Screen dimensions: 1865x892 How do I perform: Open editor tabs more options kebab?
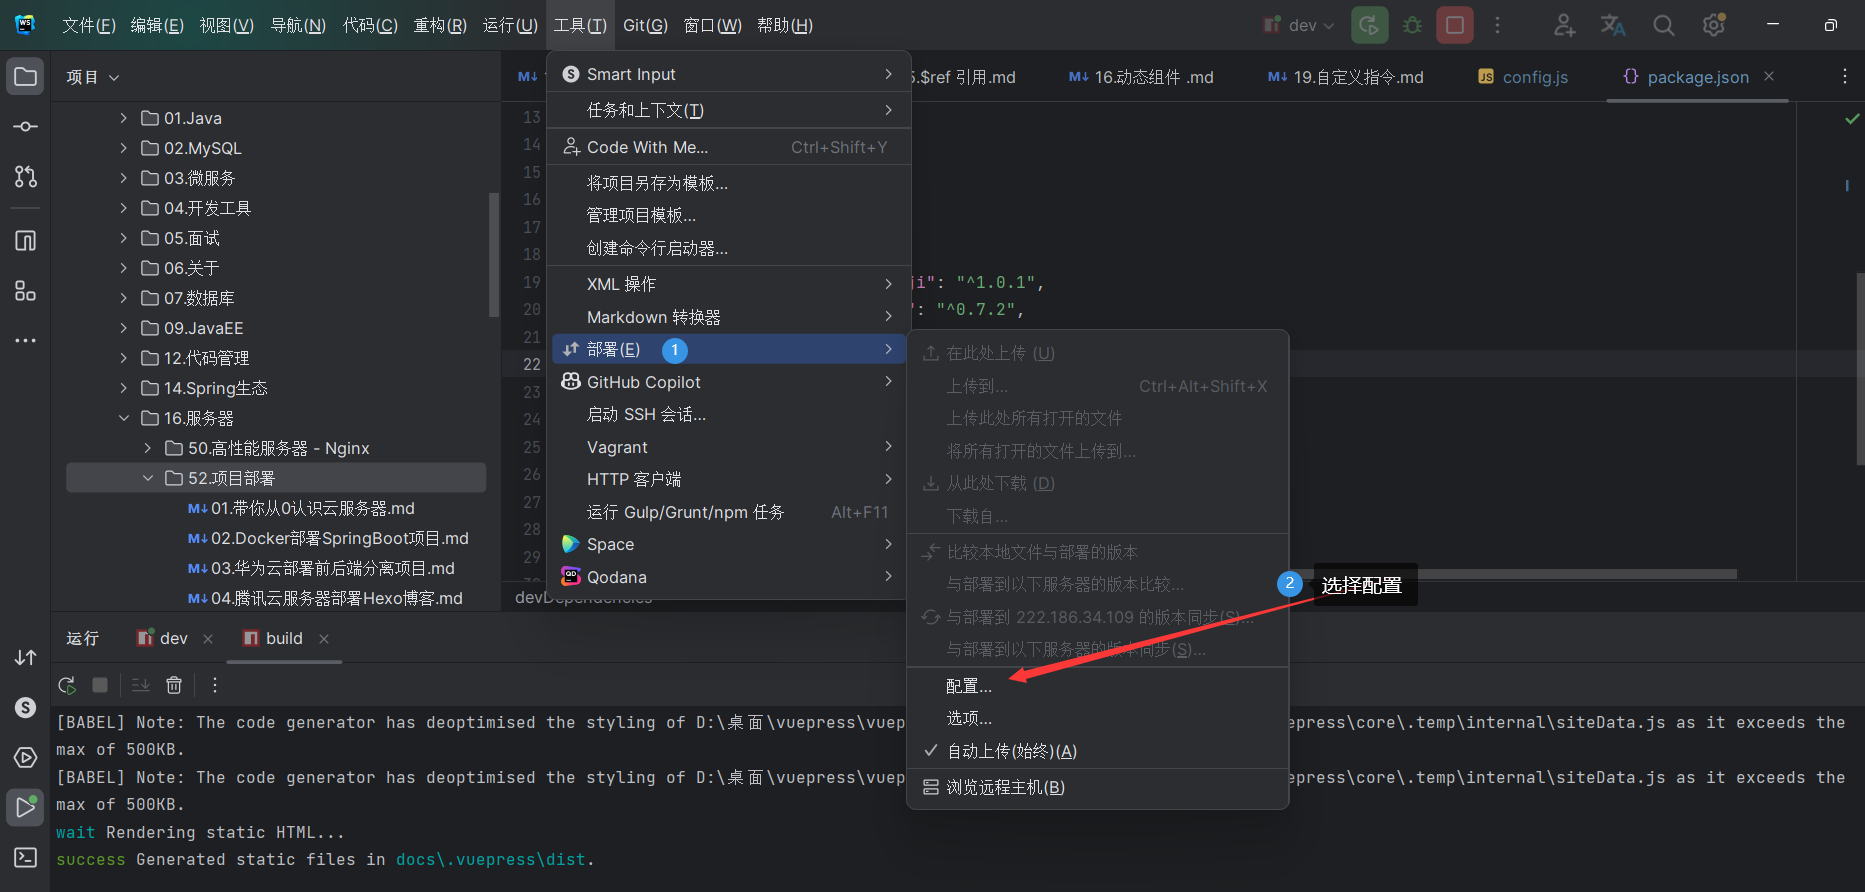pos(1845,77)
